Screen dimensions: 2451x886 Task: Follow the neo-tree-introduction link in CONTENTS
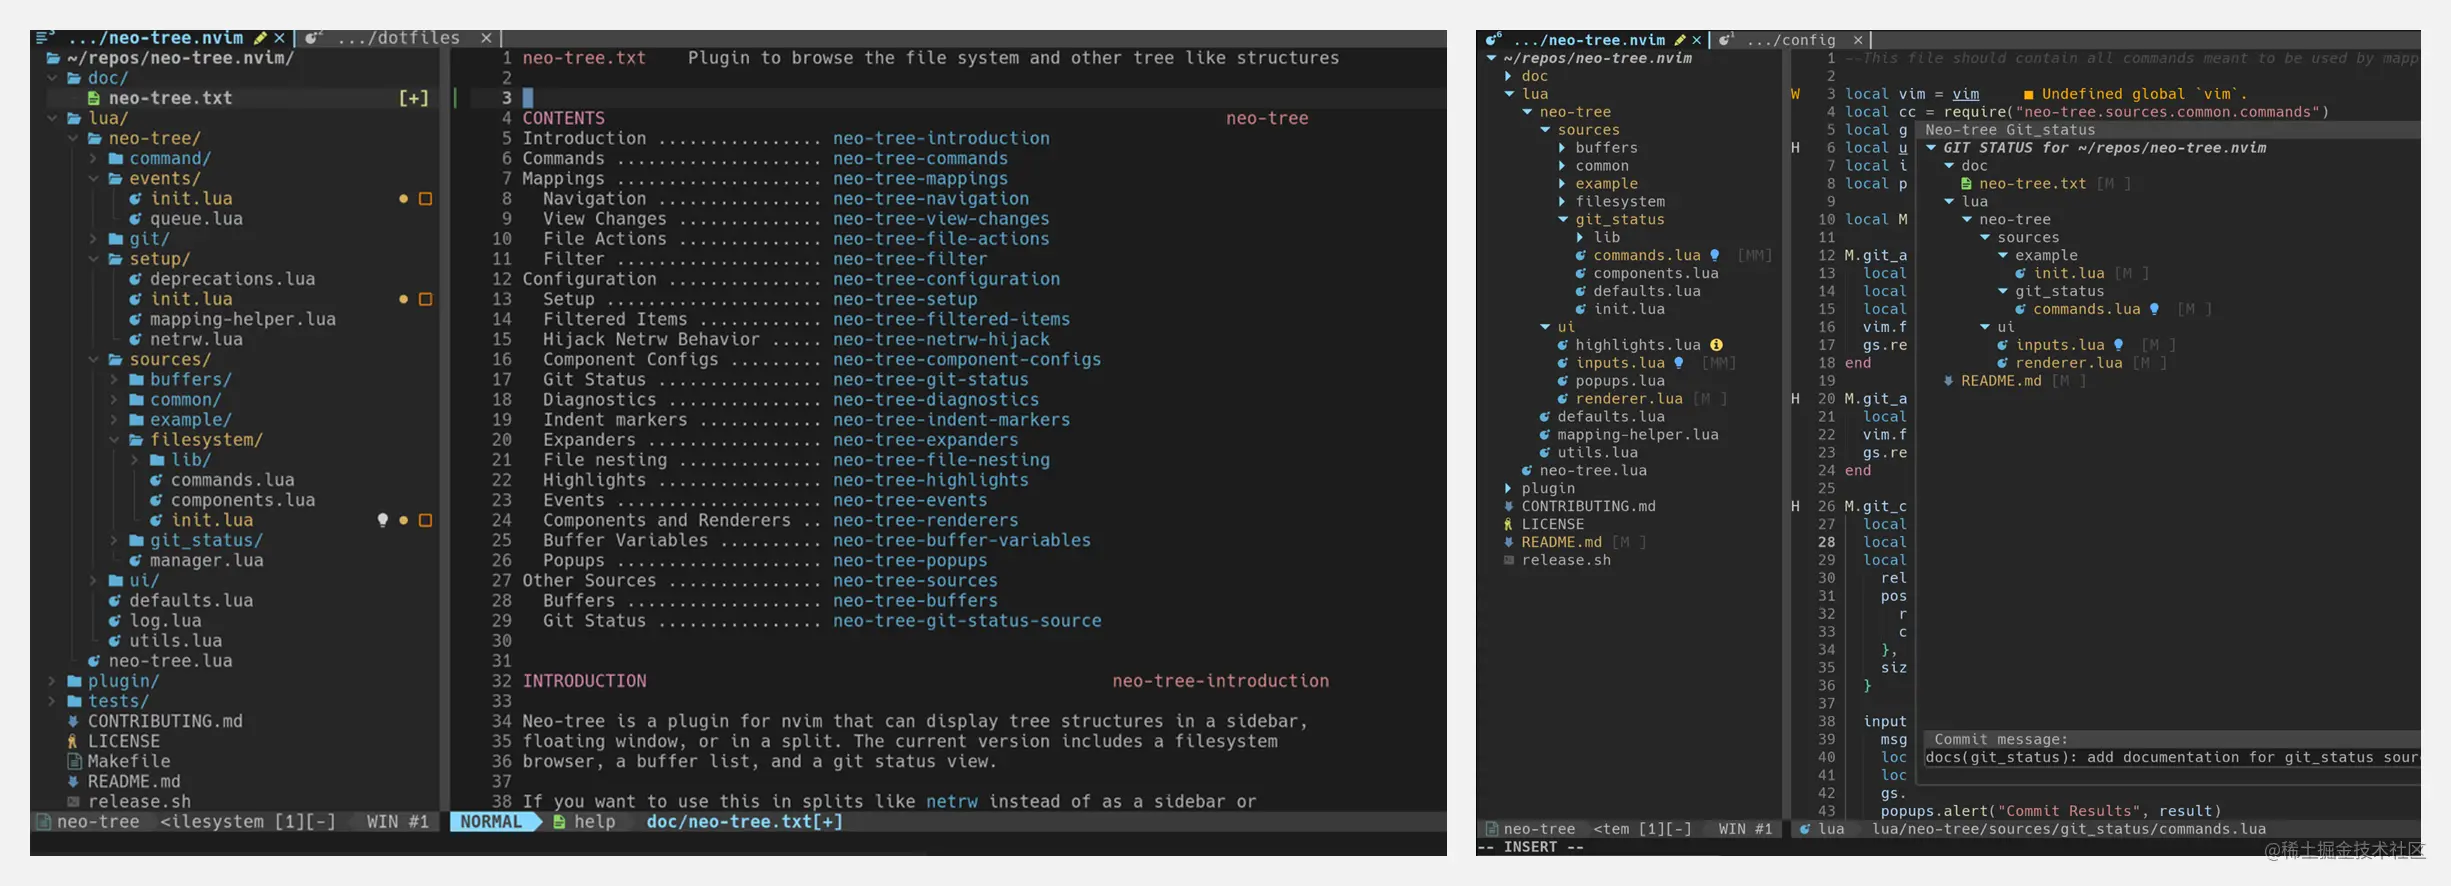[x=941, y=139]
